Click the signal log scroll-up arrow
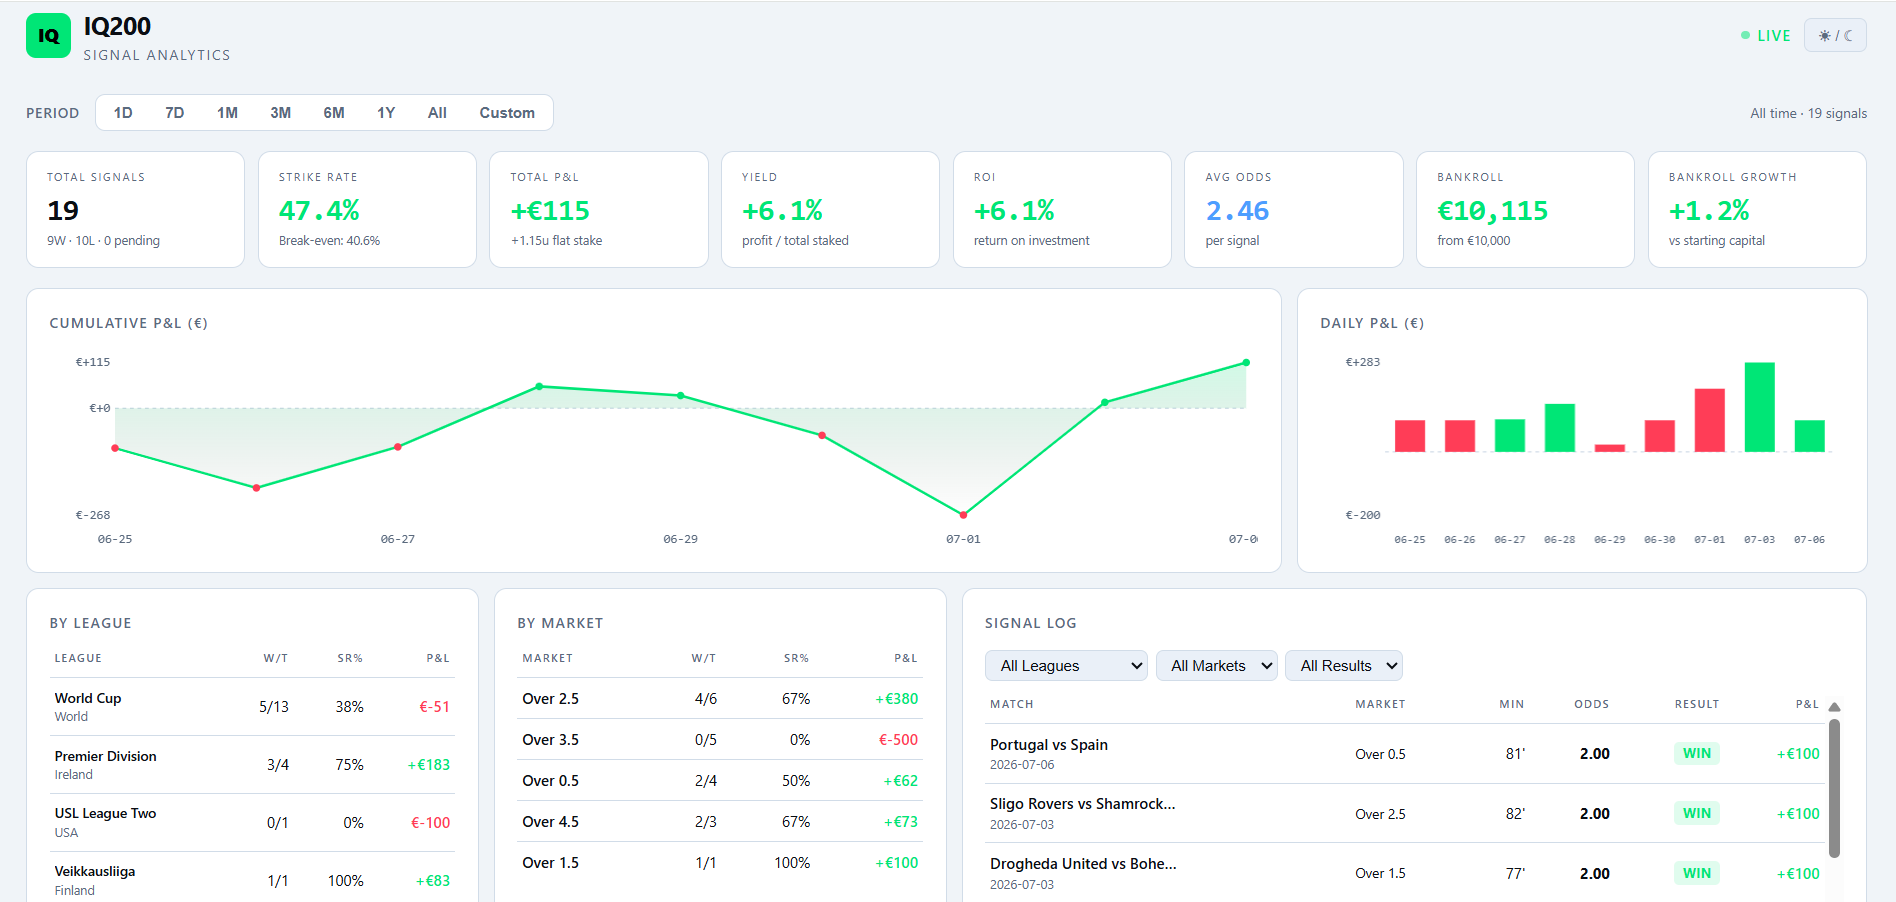Viewport: 1896px width, 902px height. (x=1834, y=707)
